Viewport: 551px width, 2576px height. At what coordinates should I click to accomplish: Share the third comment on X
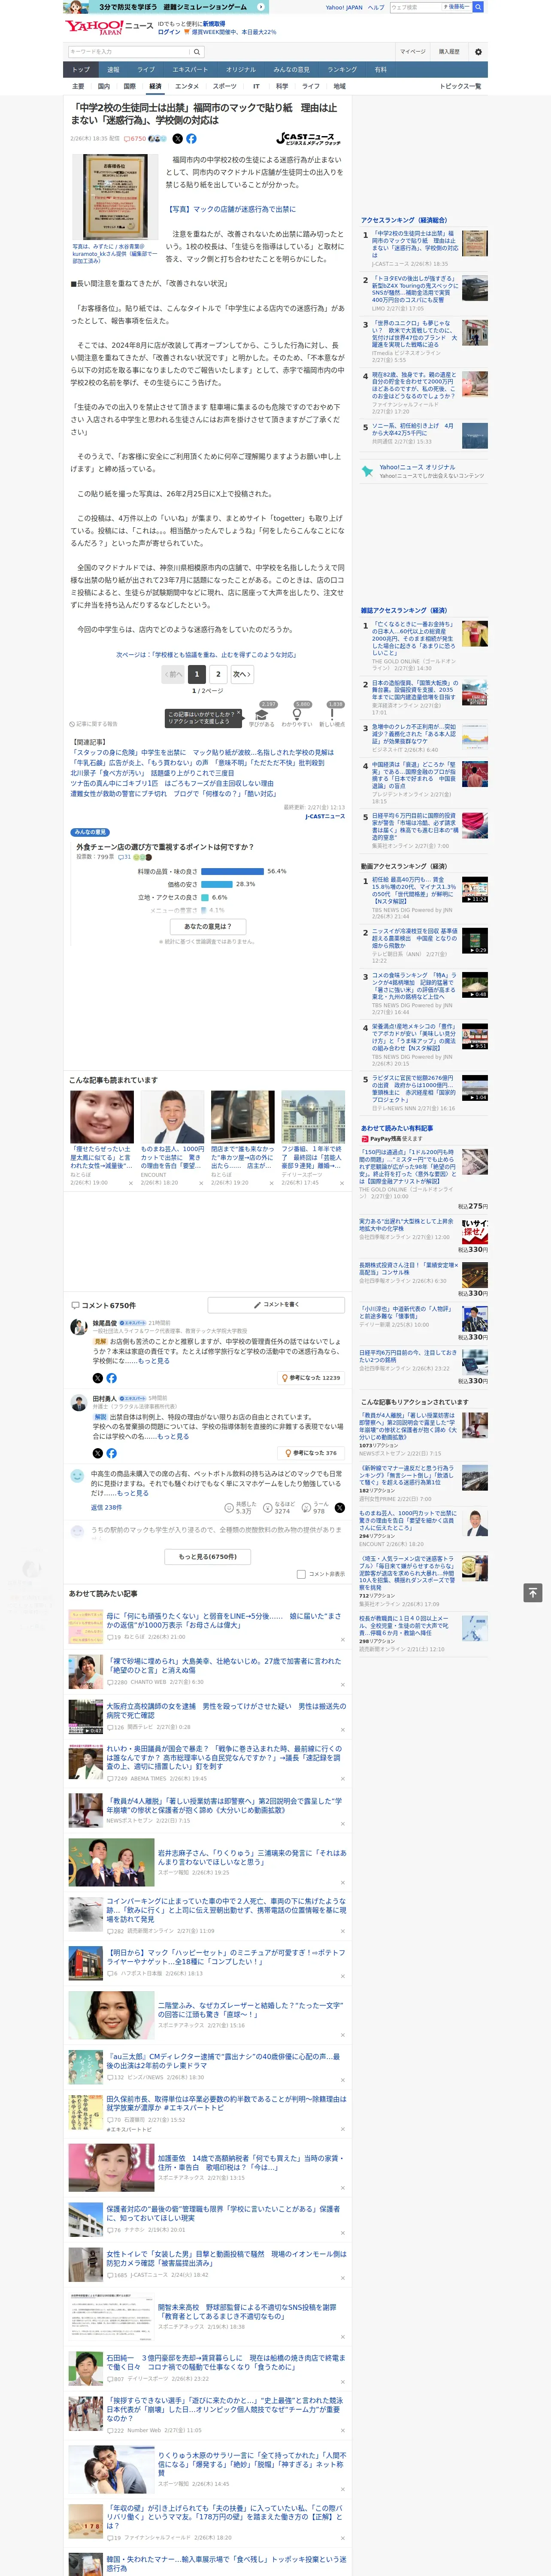click(x=340, y=1508)
